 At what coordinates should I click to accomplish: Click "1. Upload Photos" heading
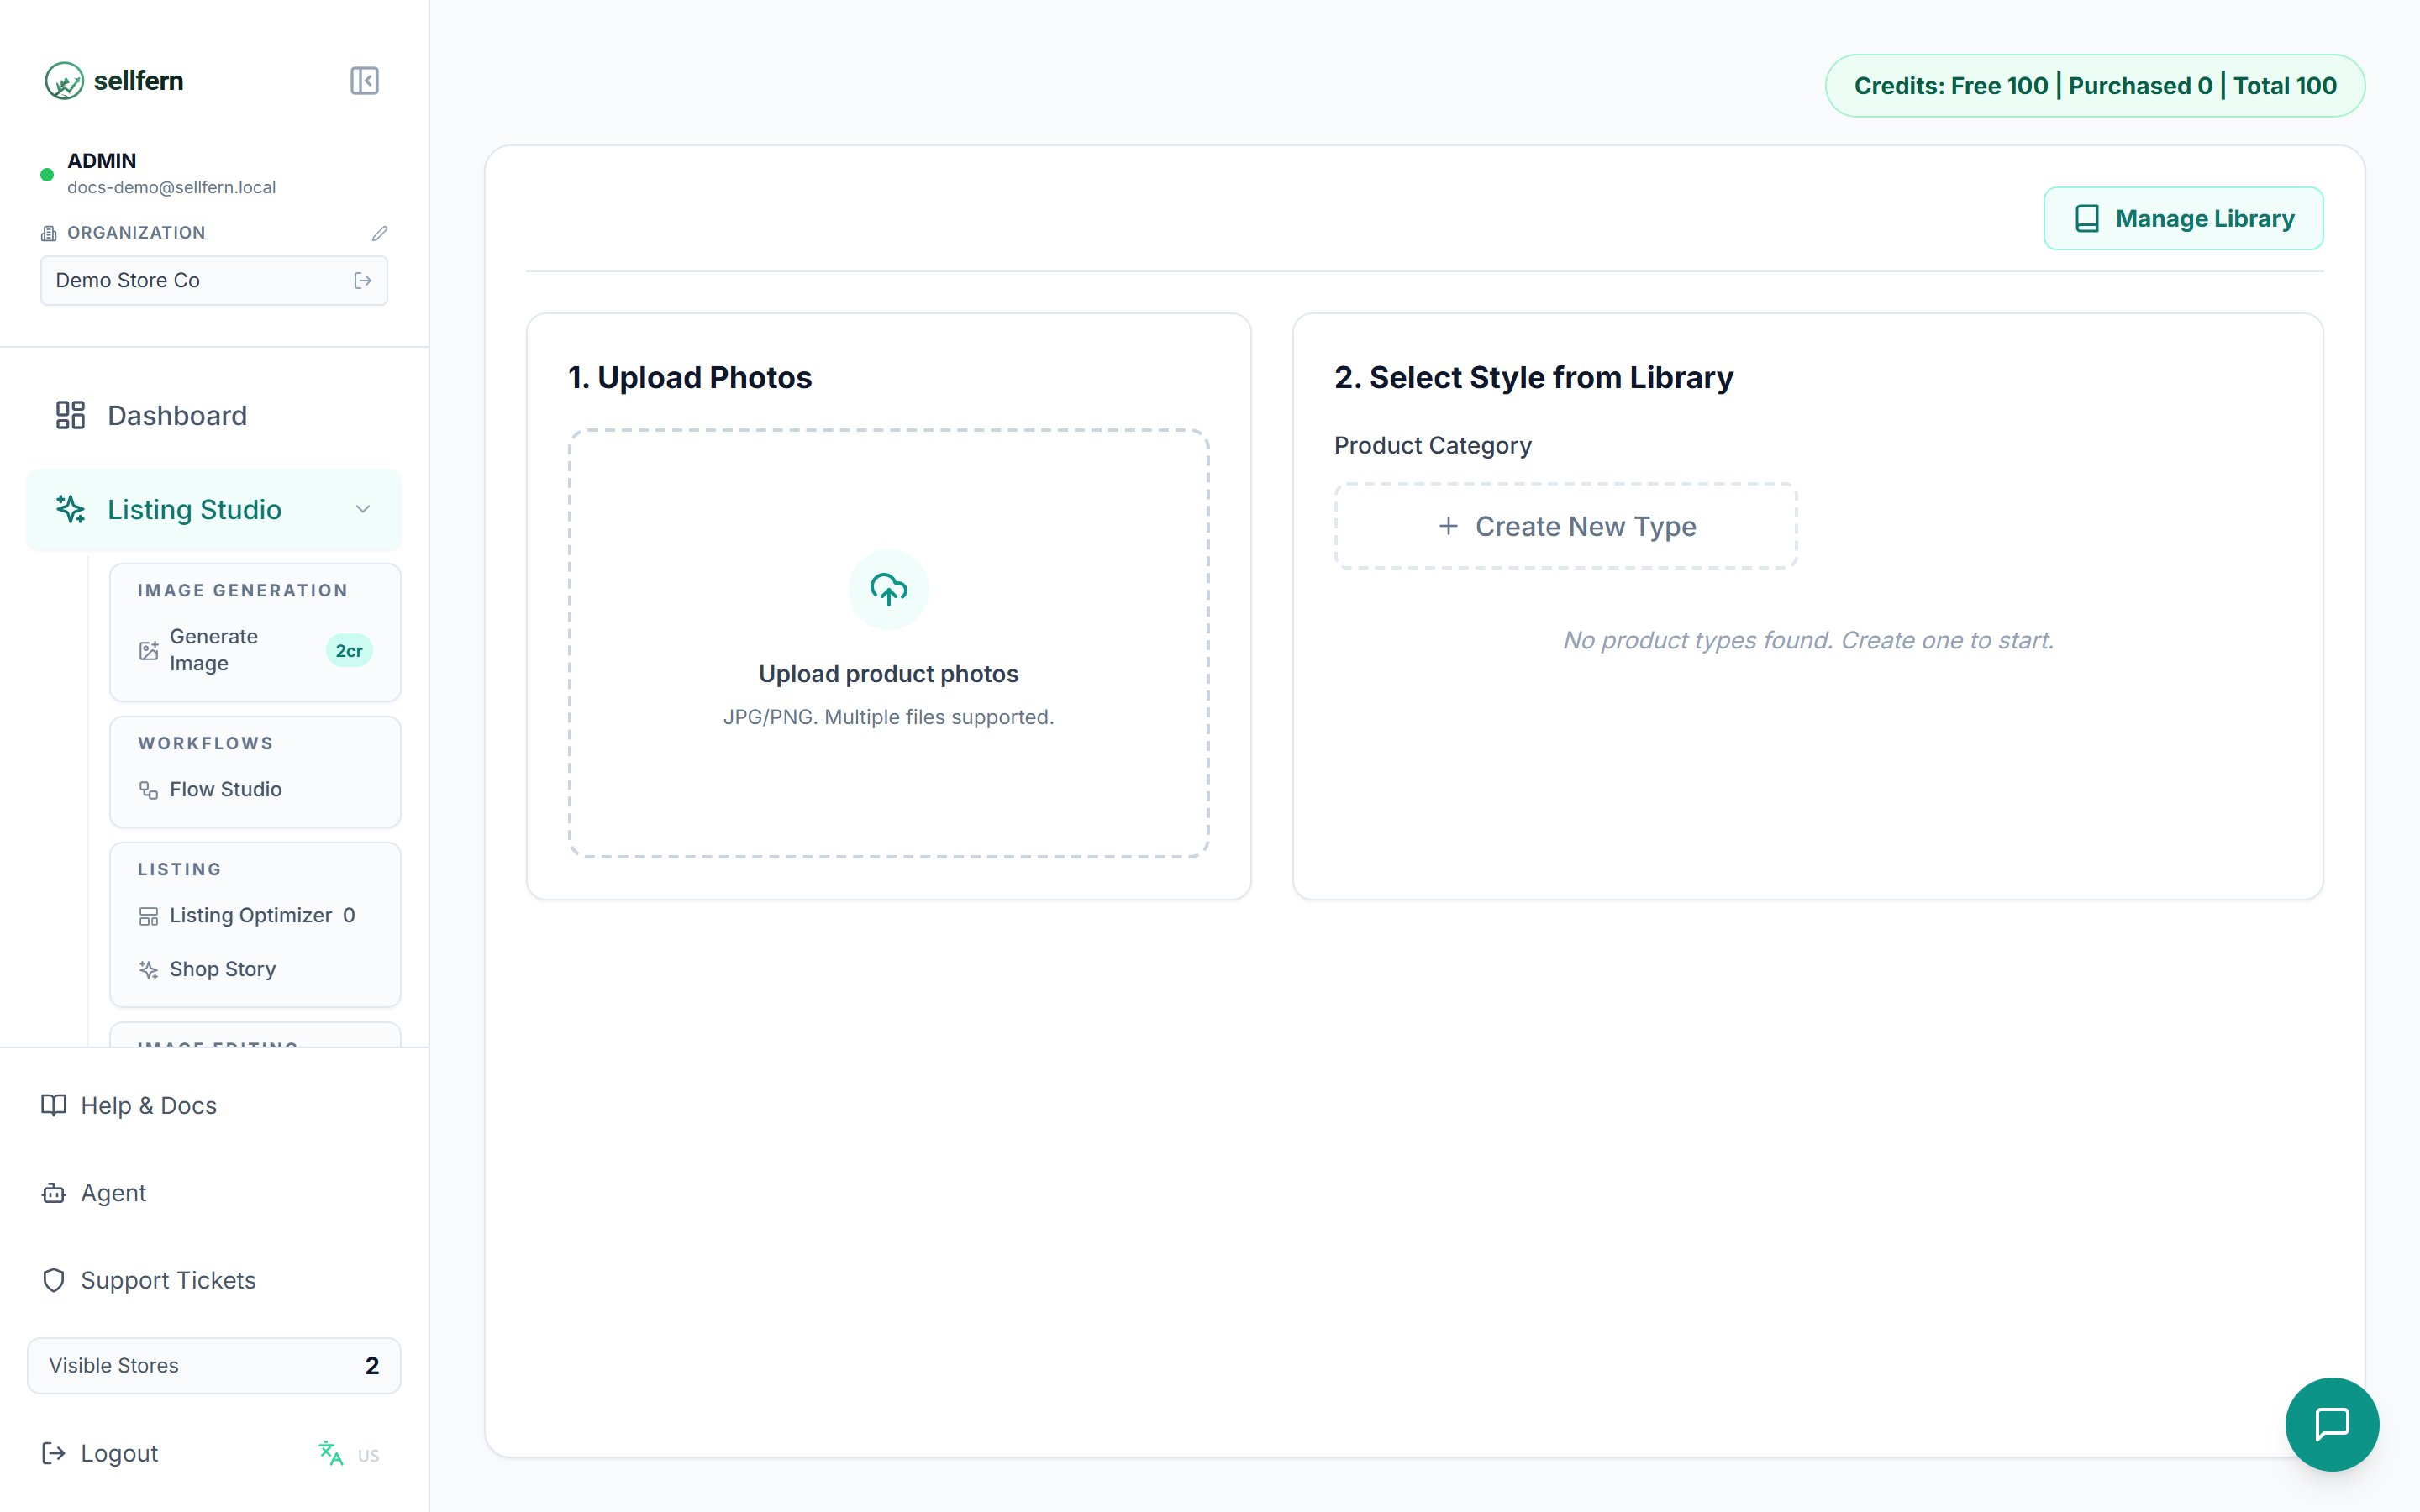690,378
